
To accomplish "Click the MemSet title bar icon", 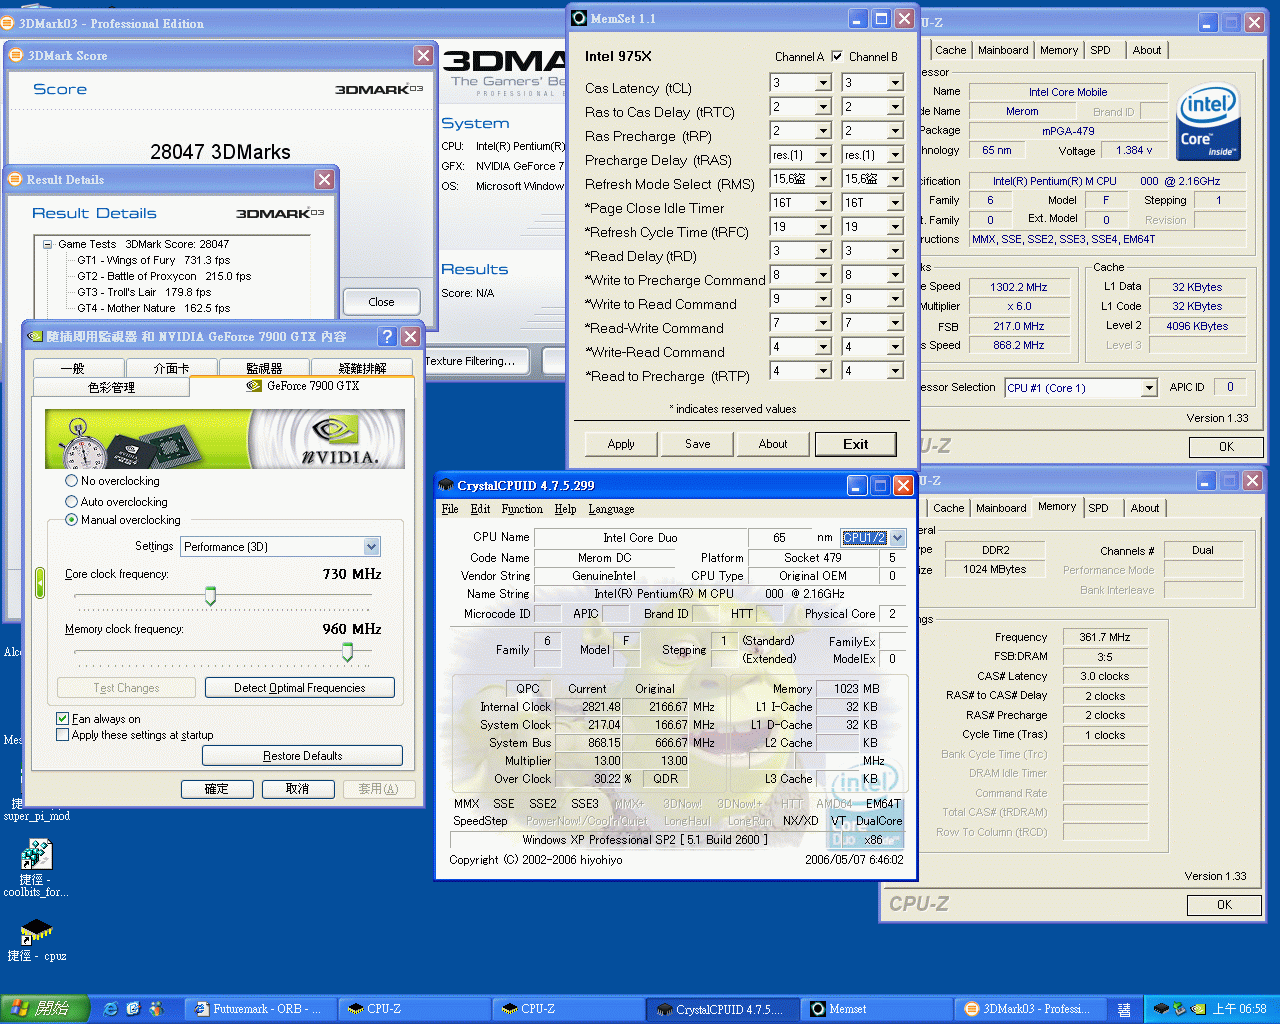I will point(579,18).
